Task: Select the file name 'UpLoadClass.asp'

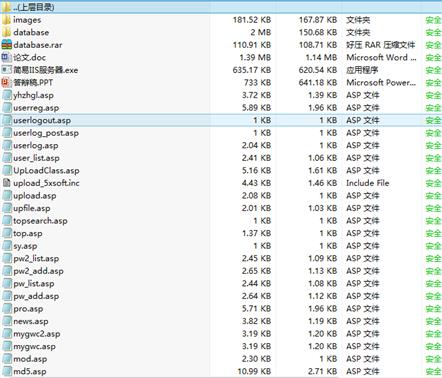Action: click(46, 171)
